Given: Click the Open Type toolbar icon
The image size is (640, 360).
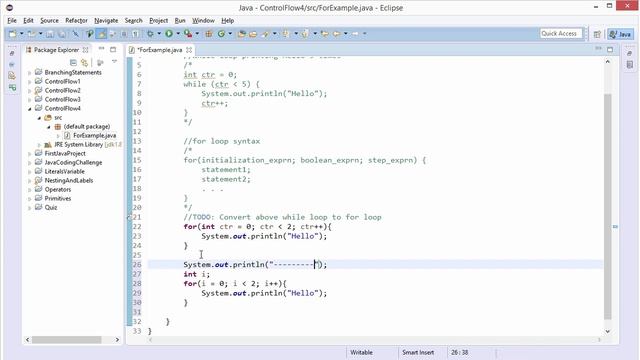Looking at the screenshot, I should pos(241,34).
